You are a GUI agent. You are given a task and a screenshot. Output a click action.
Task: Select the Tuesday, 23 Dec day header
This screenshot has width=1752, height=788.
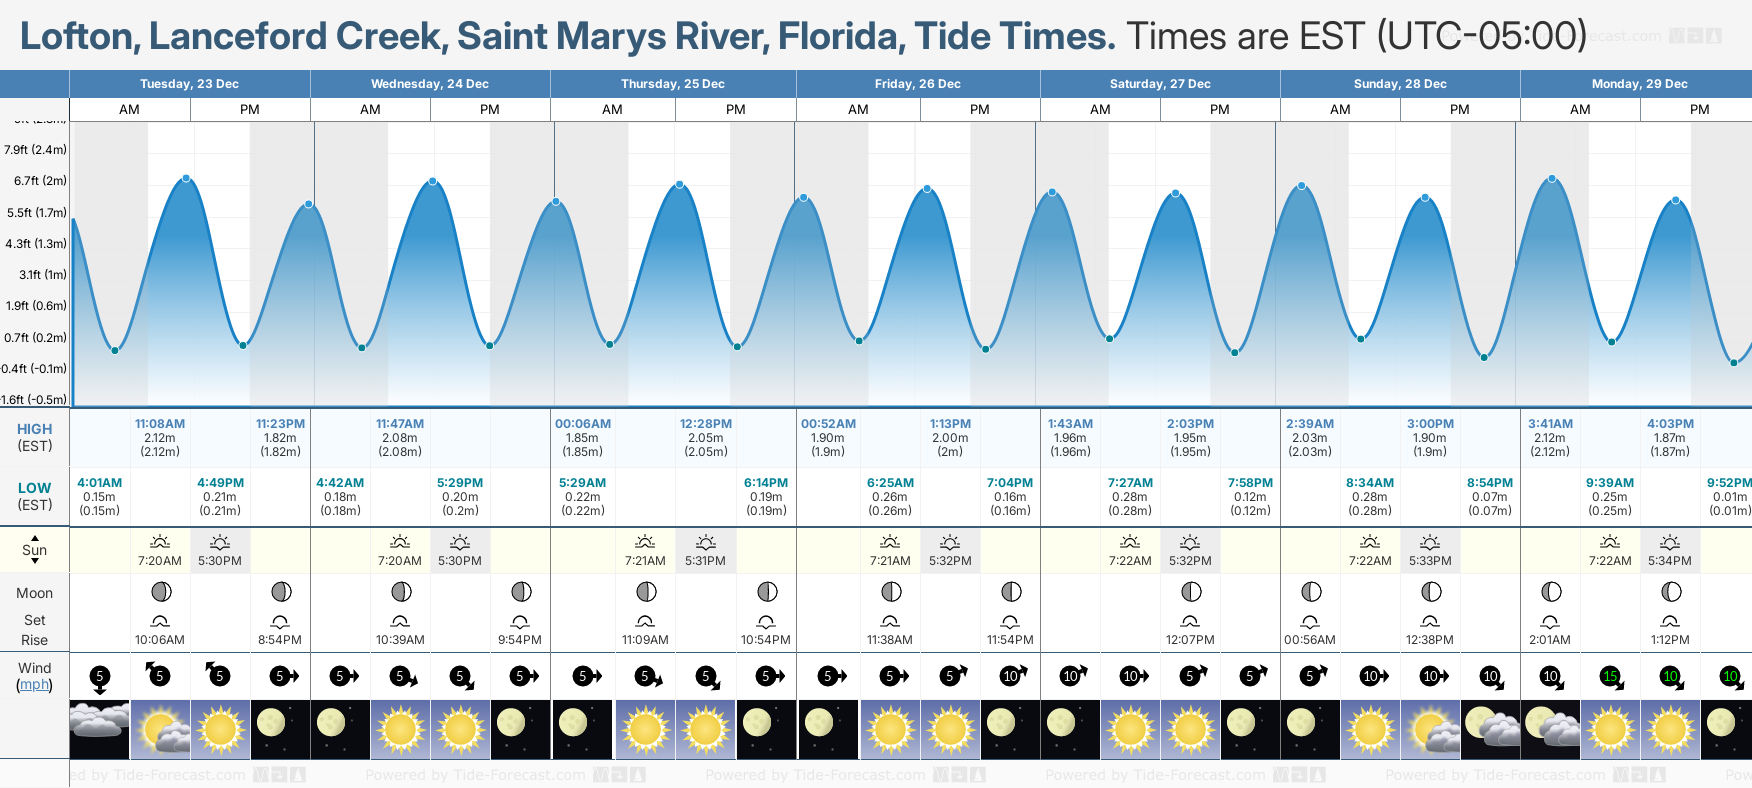point(189,84)
